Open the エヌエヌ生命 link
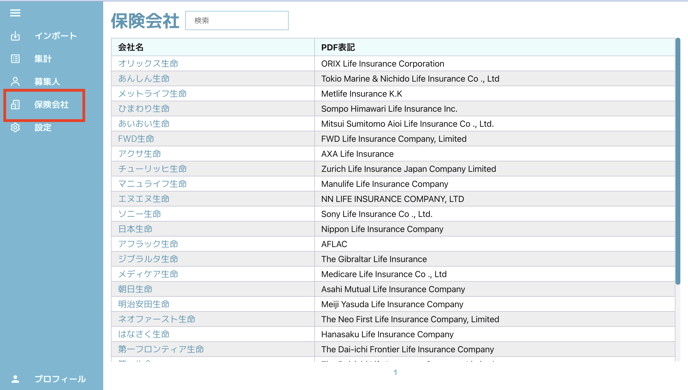688x390 pixels. pyautogui.click(x=143, y=199)
